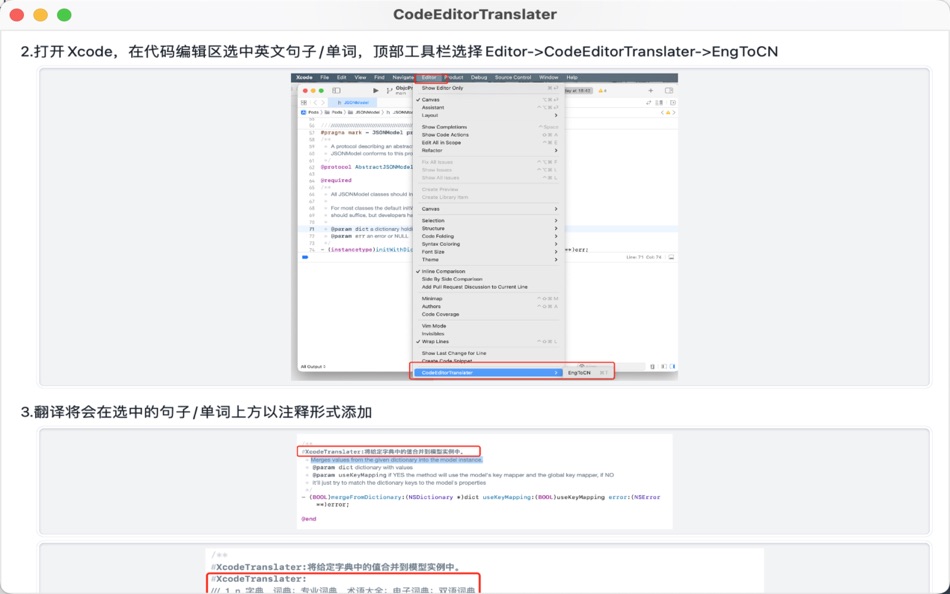Viewport: 950px width, 594px height.
Task: Click the '@protocol AbstractJSONModel' code line
Action: [x=367, y=167]
